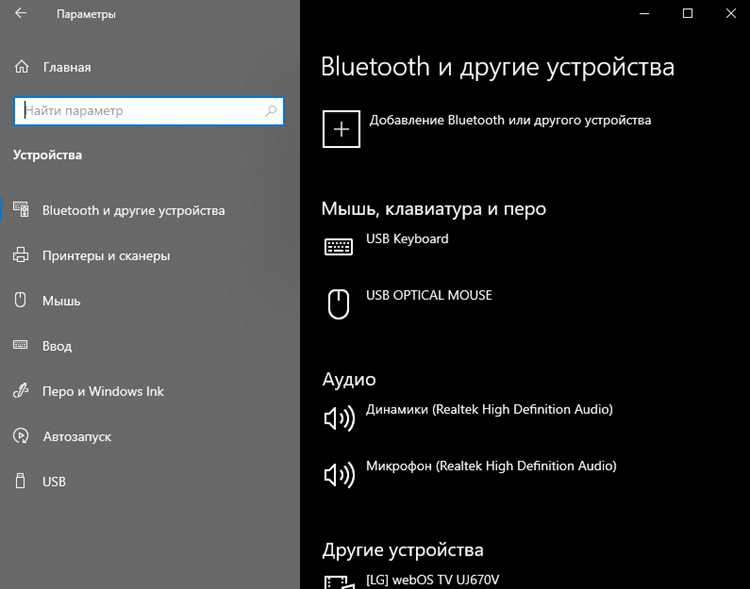750x589 pixels.
Task: Open the Автозапуск settings page
Action: (x=77, y=437)
